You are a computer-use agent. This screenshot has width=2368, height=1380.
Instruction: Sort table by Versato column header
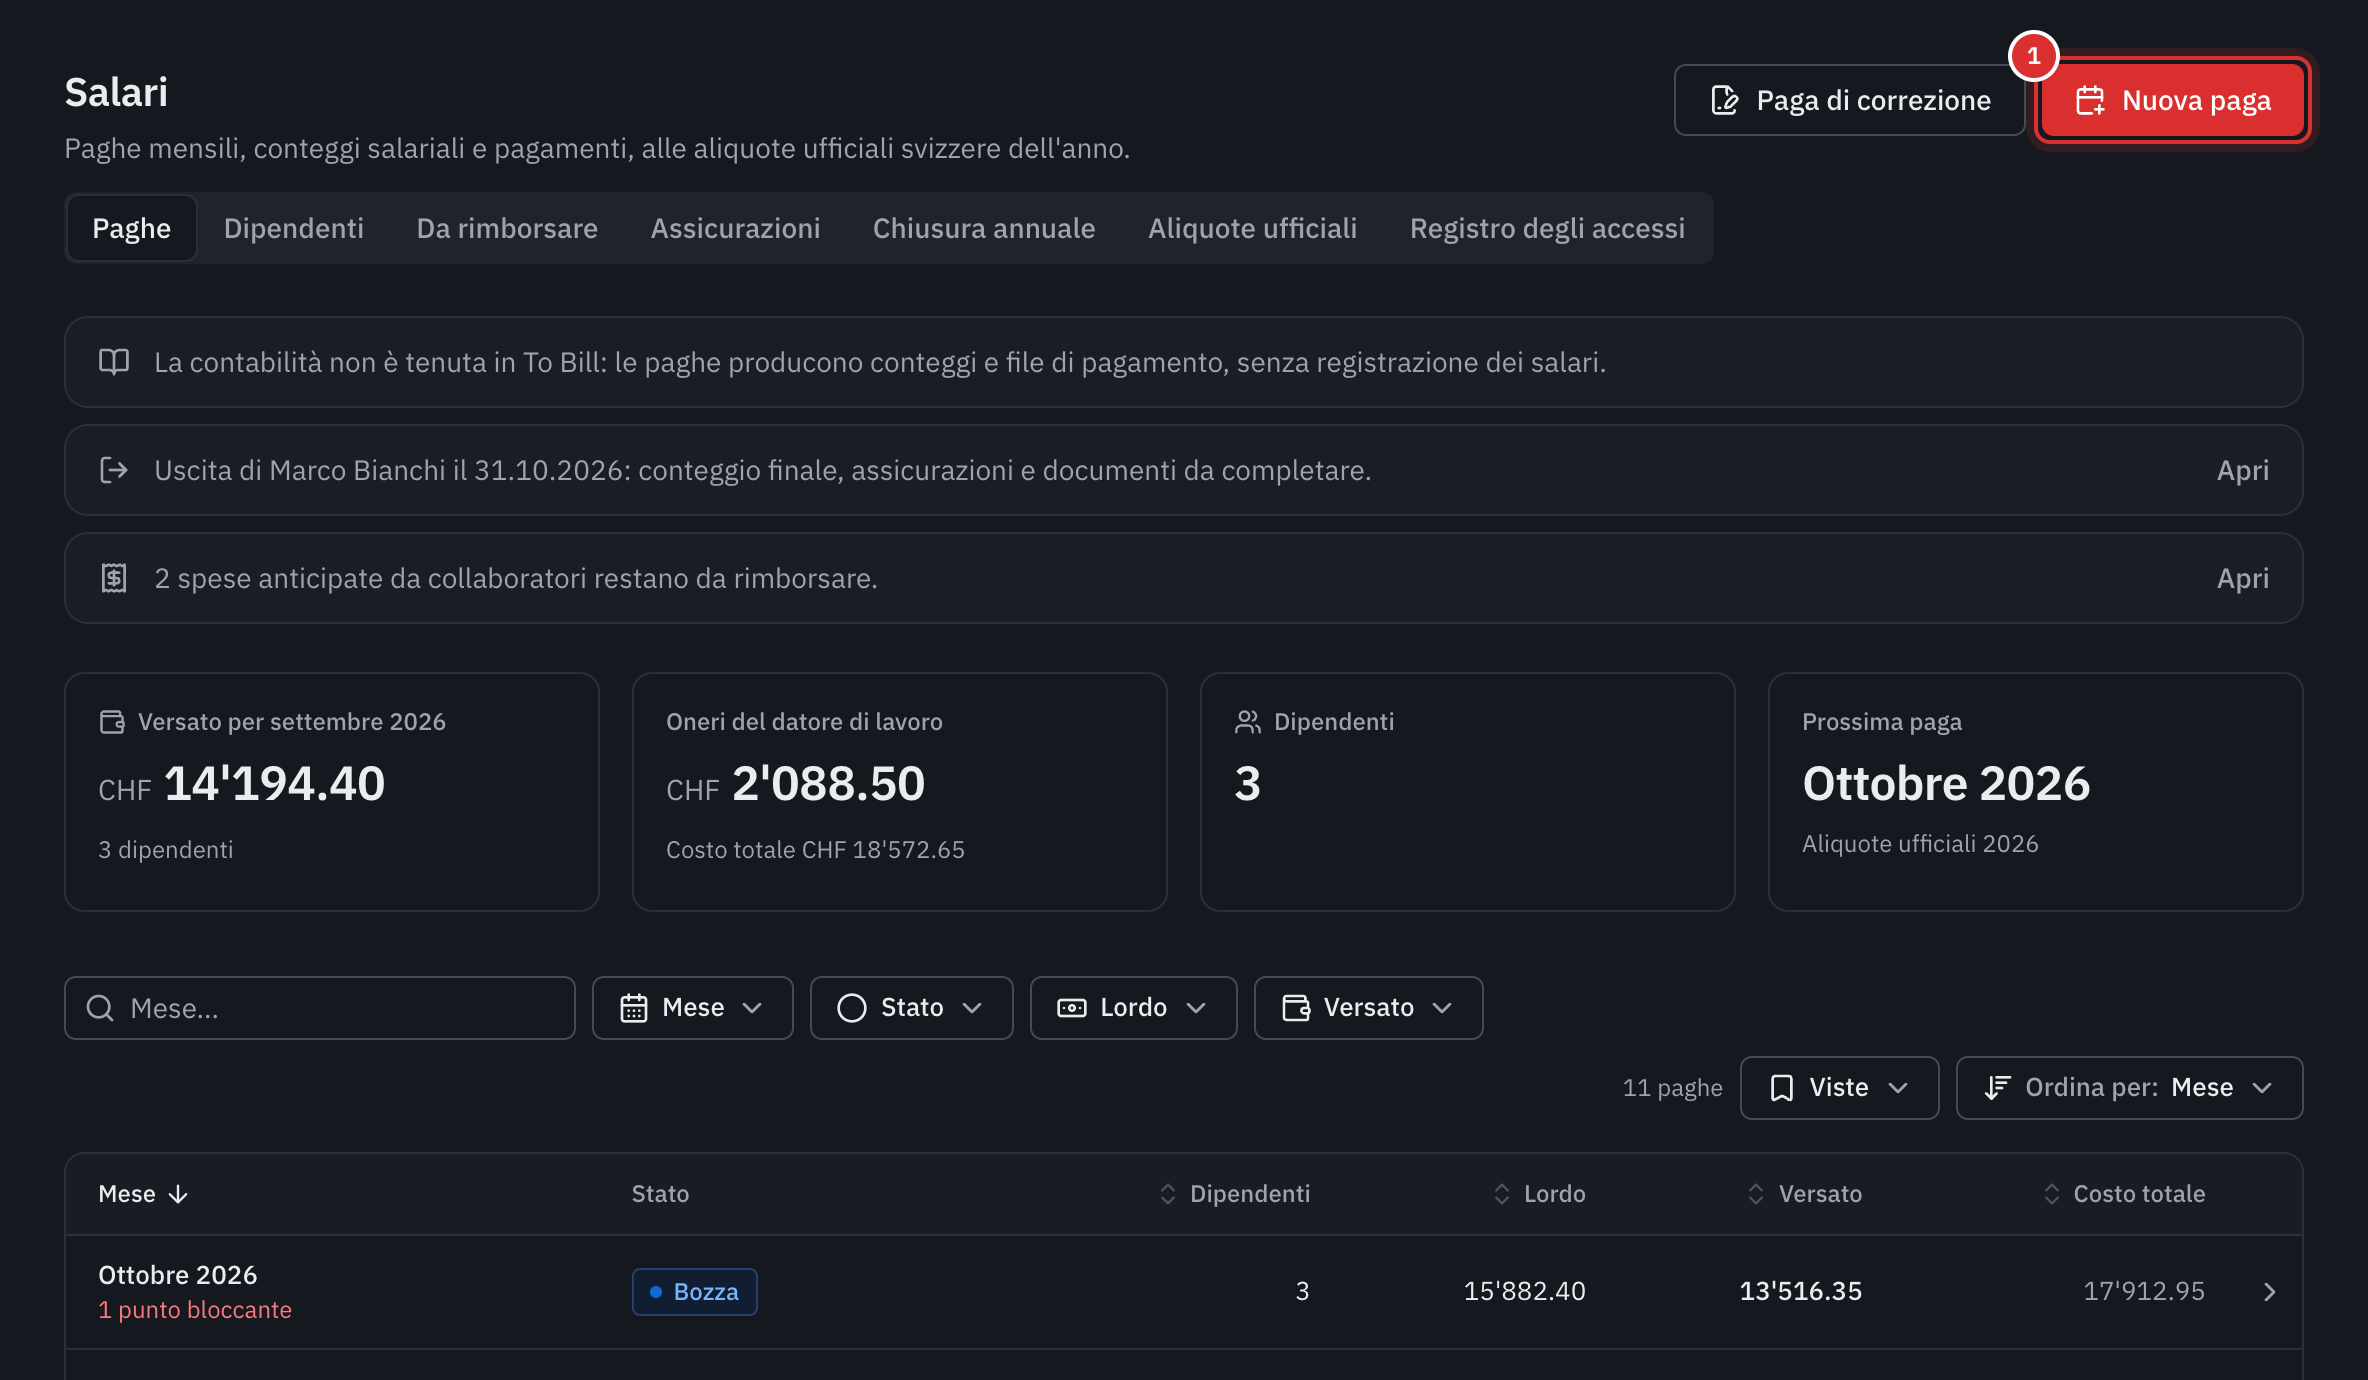1805,1194
